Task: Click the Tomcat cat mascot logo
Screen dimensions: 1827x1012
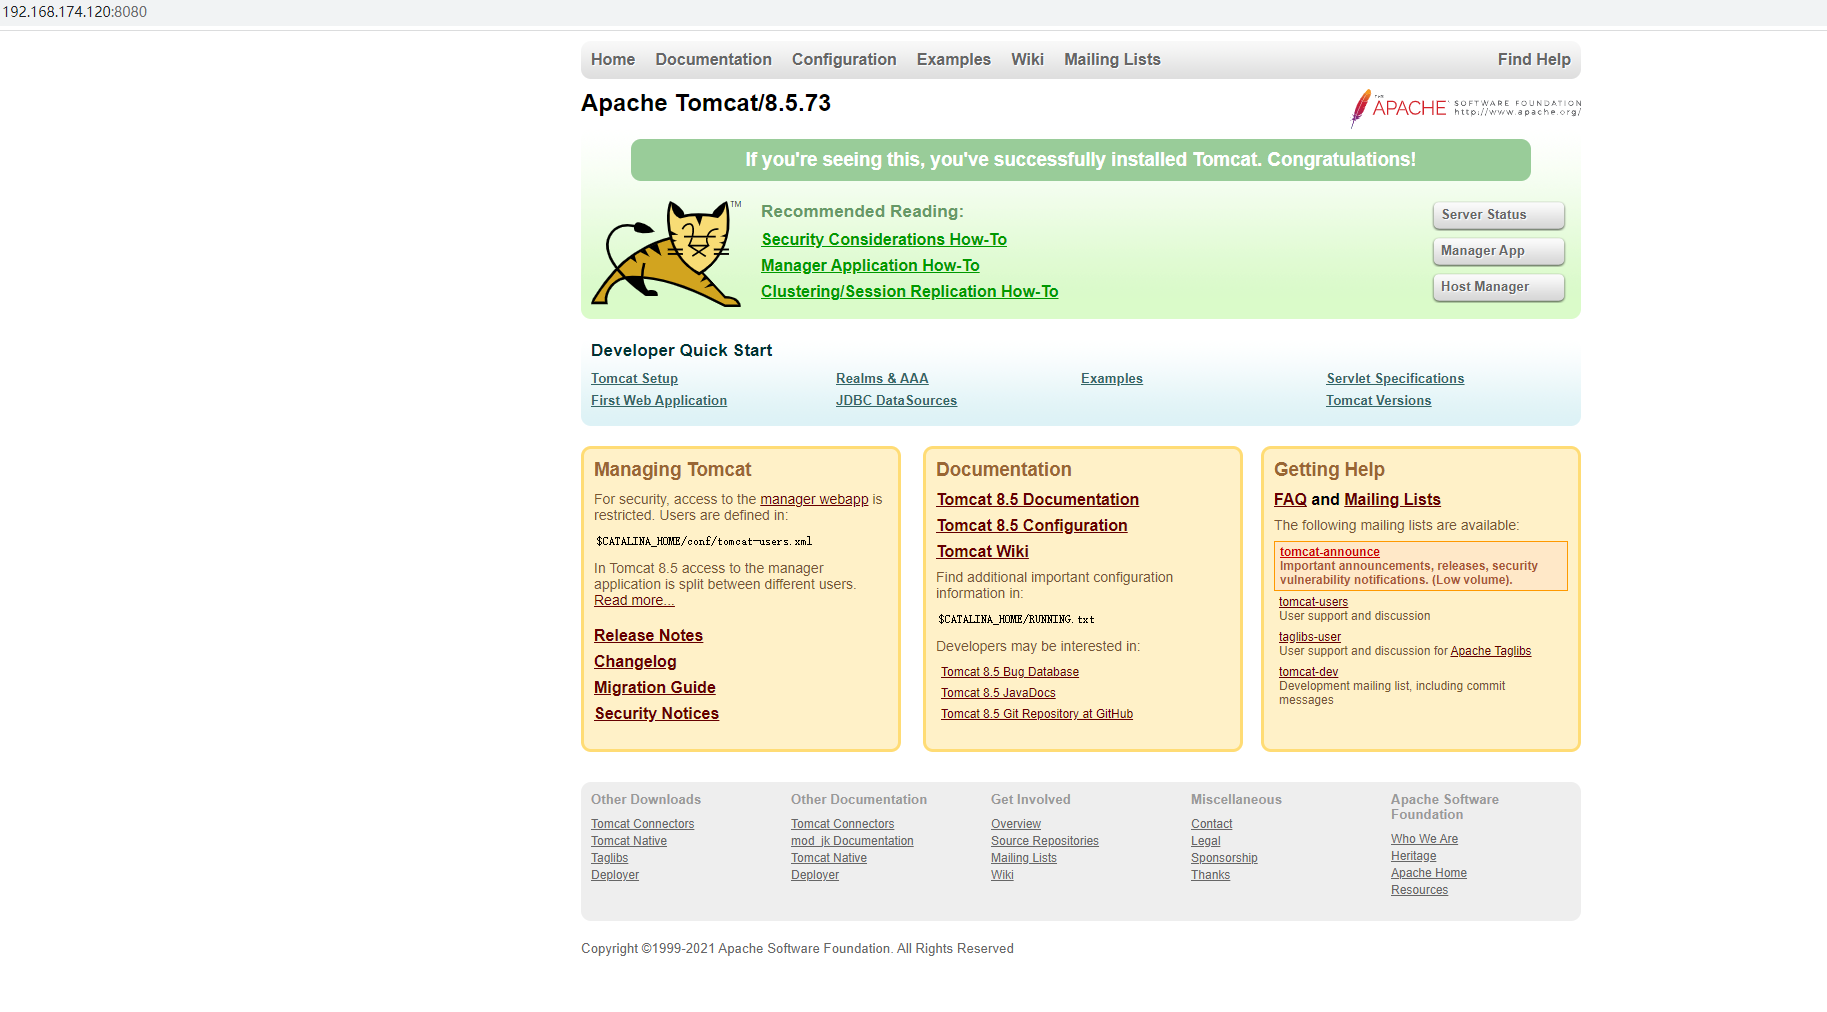Action: click(x=666, y=252)
